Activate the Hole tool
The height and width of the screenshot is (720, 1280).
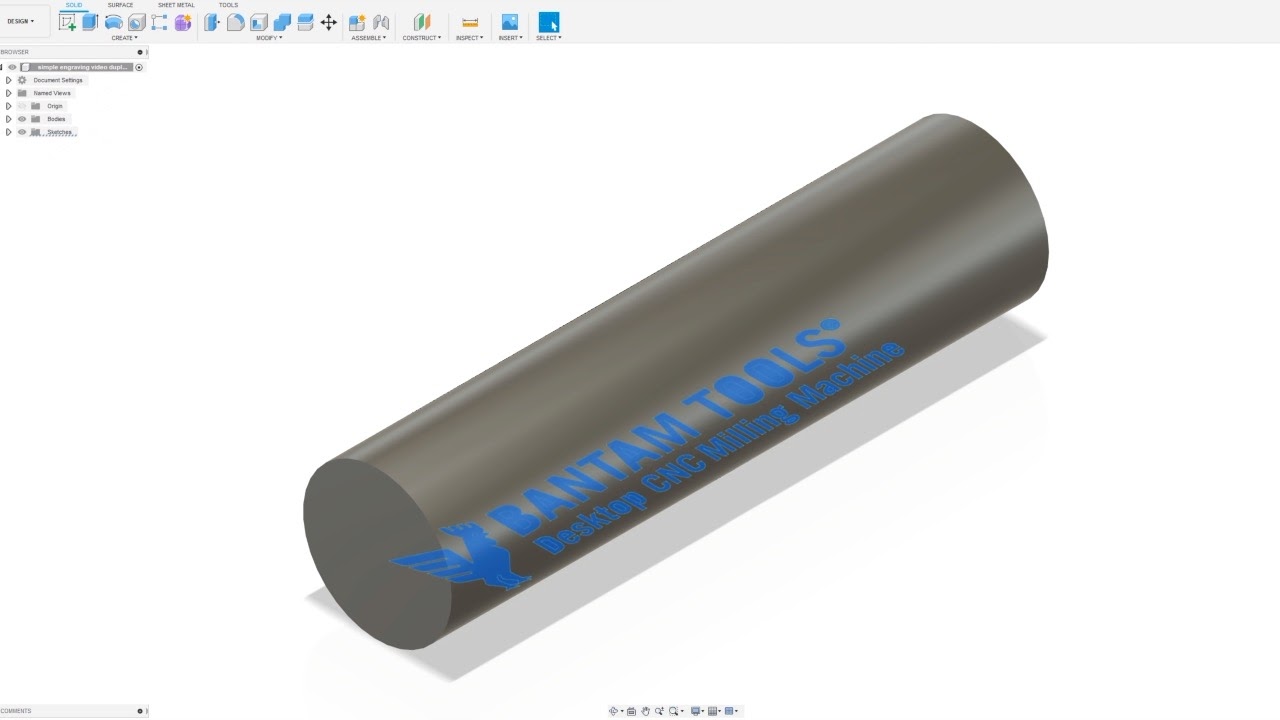coord(136,22)
